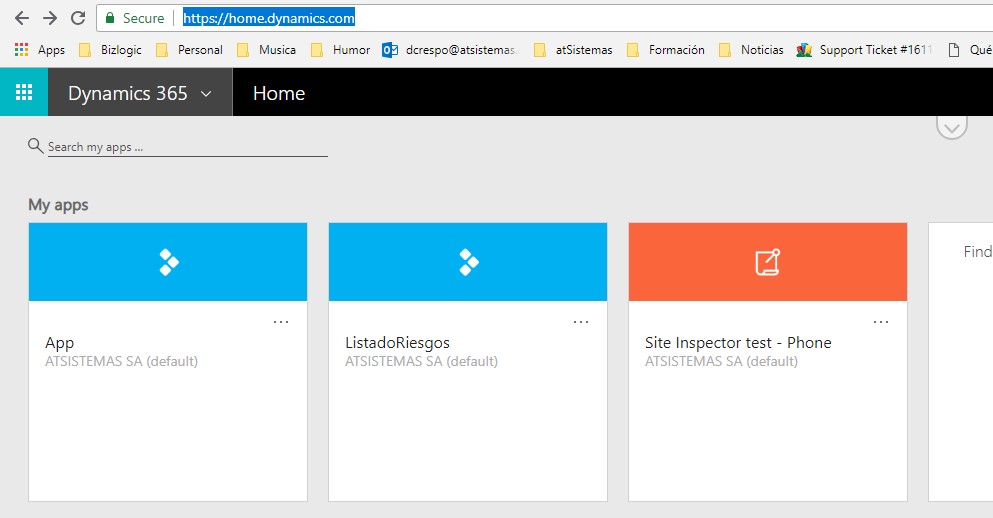The image size is (993, 518).
Task: Open the dcrespo@atsistemas Outlook bookmark
Action: [450, 49]
